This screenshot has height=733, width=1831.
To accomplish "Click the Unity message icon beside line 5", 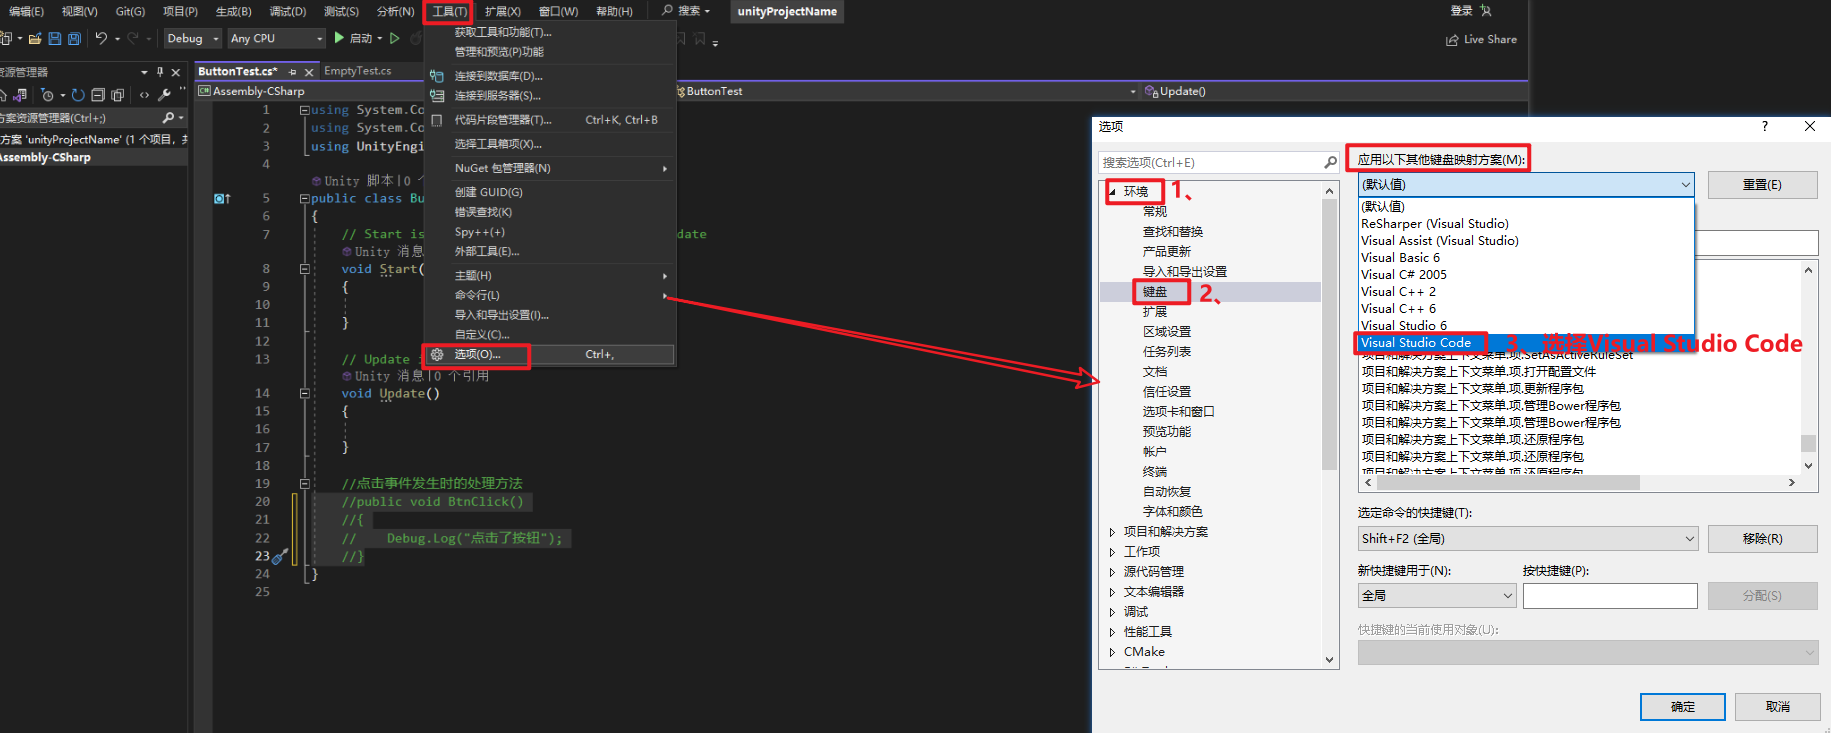I will (x=222, y=198).
